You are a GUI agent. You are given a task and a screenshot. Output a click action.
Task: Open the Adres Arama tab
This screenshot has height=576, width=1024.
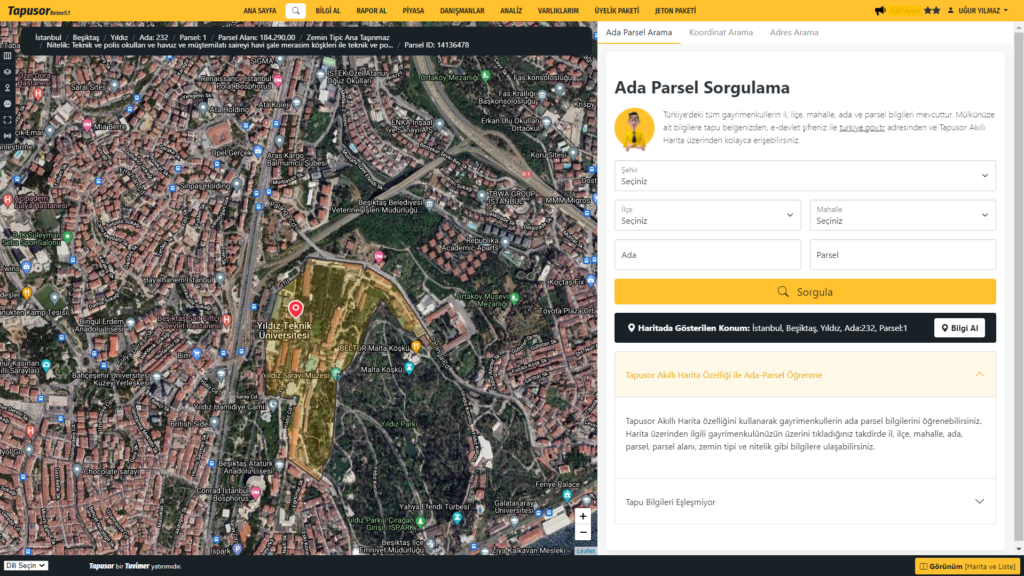click(x=793, y=33)
